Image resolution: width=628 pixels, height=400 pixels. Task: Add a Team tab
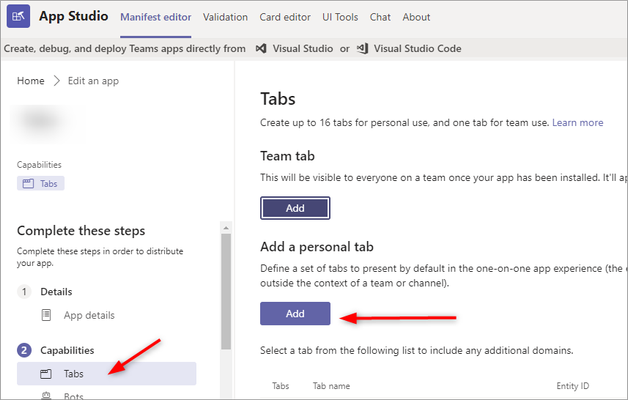(295, 208)
